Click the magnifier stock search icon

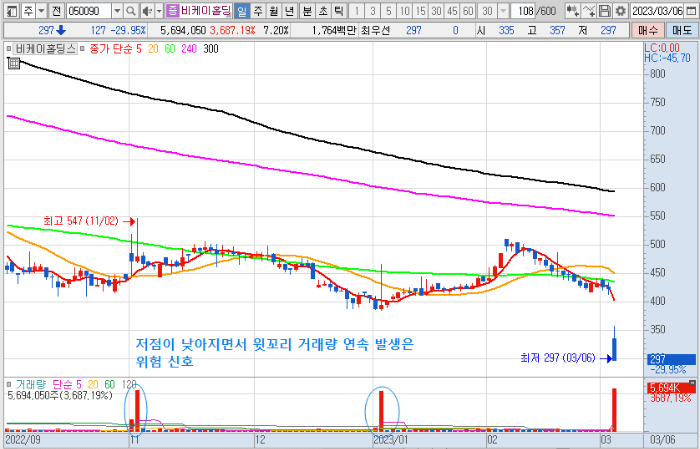click(x=131, y=11)
